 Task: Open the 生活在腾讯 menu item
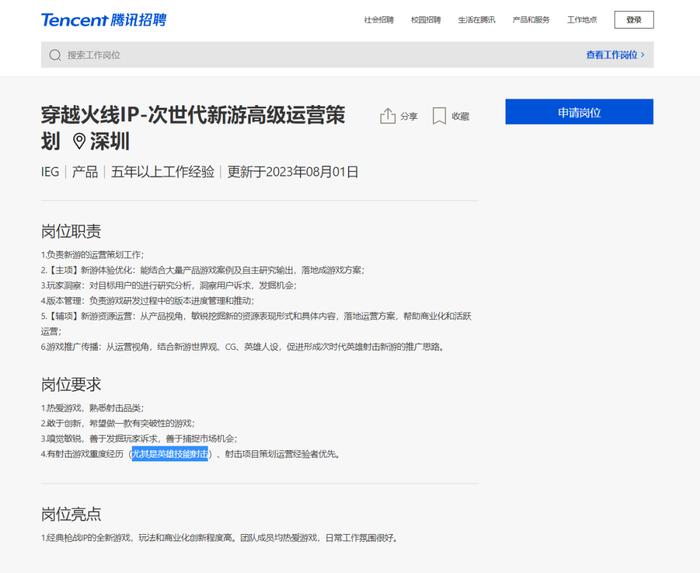(476, 20)
